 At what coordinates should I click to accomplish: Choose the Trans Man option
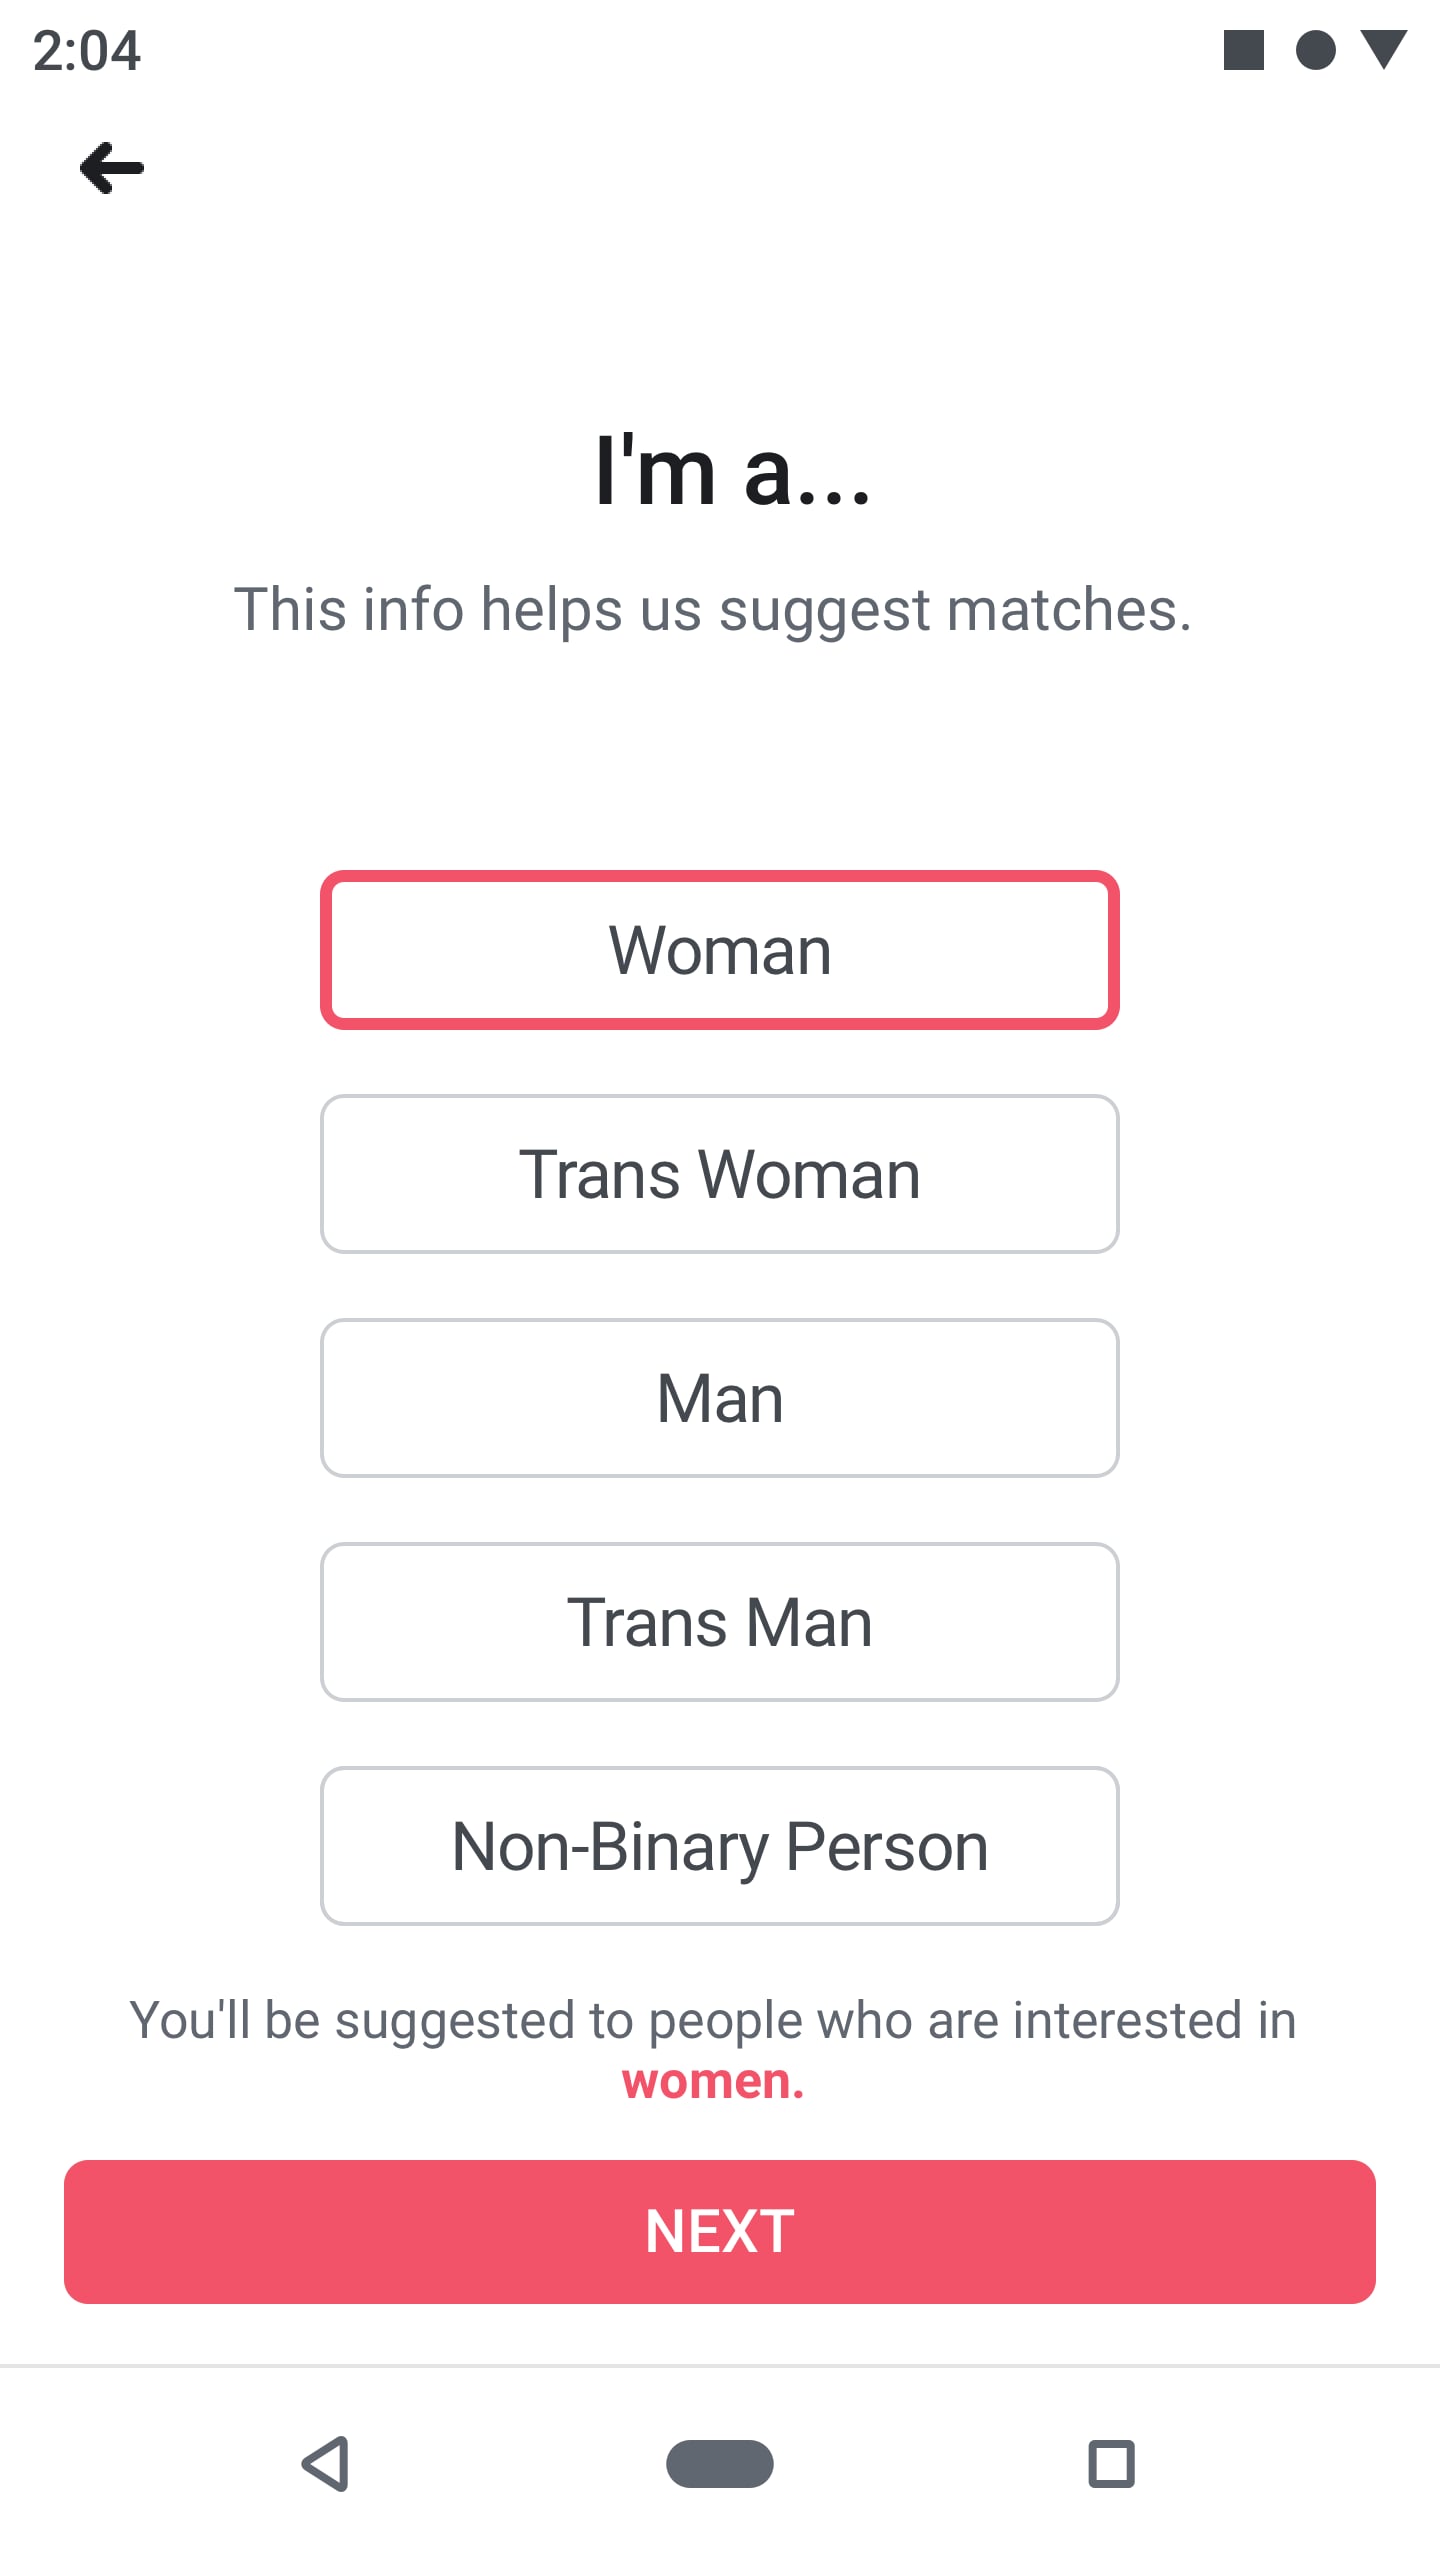tap(720, 1622)
